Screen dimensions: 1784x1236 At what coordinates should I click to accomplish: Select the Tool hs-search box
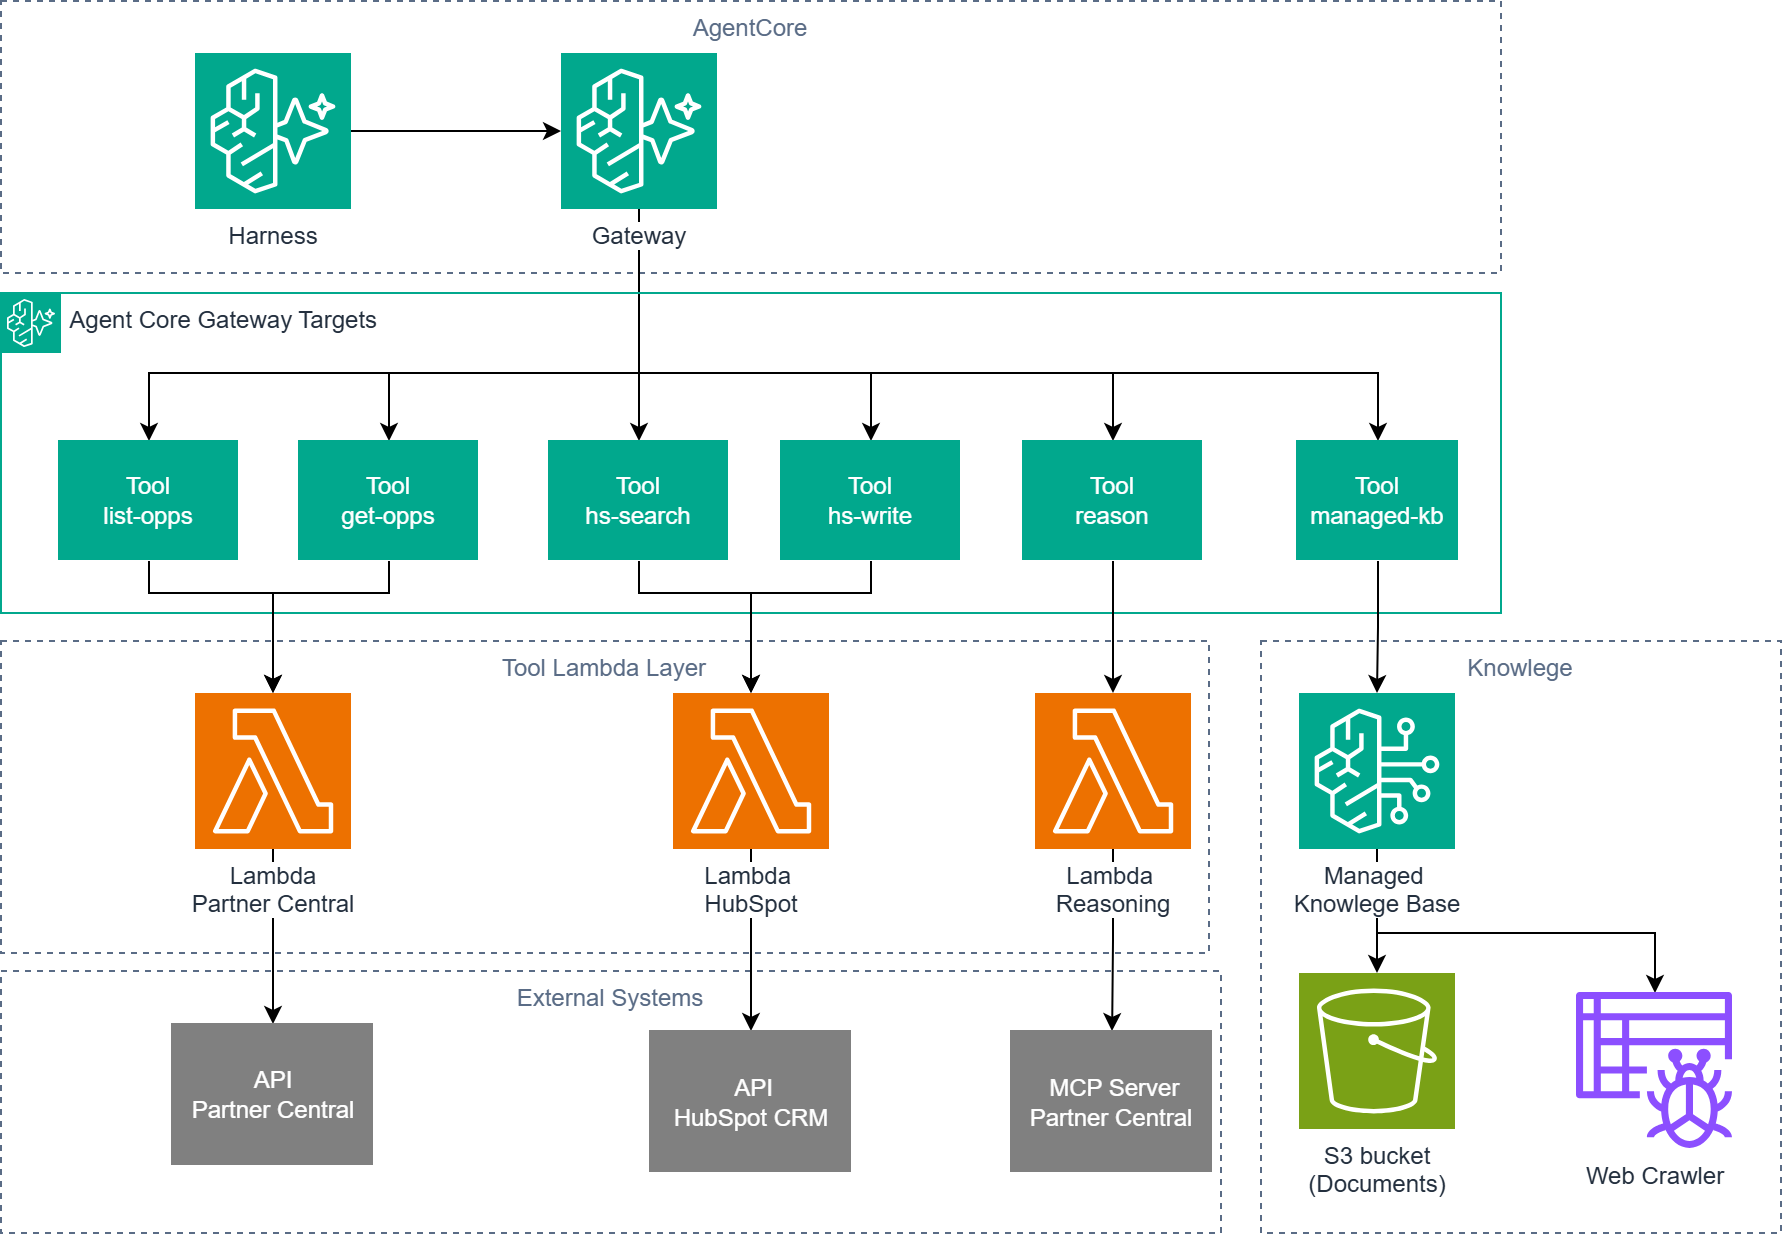coord(638,500)
